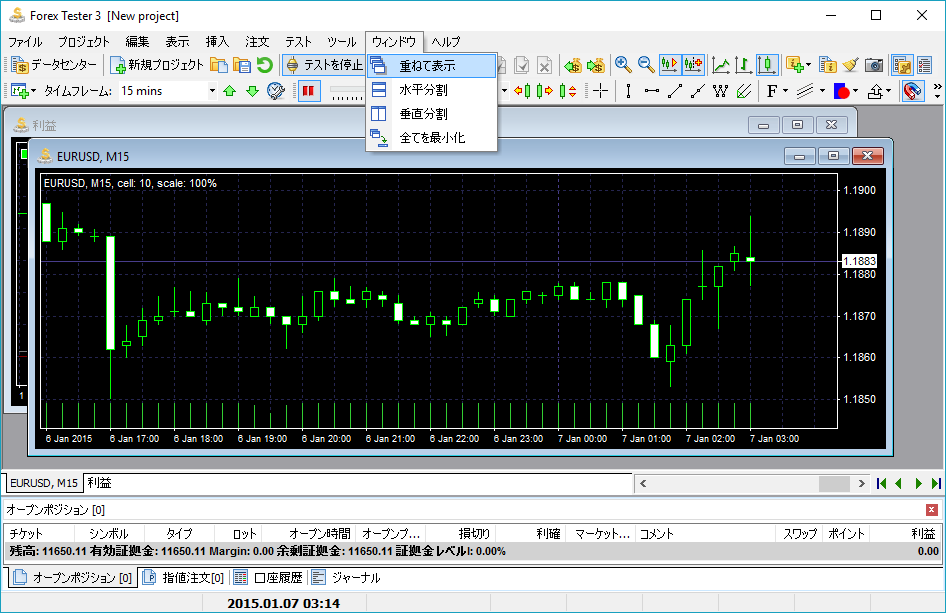Toggle the magnet snap mode button

pos(912,91)
